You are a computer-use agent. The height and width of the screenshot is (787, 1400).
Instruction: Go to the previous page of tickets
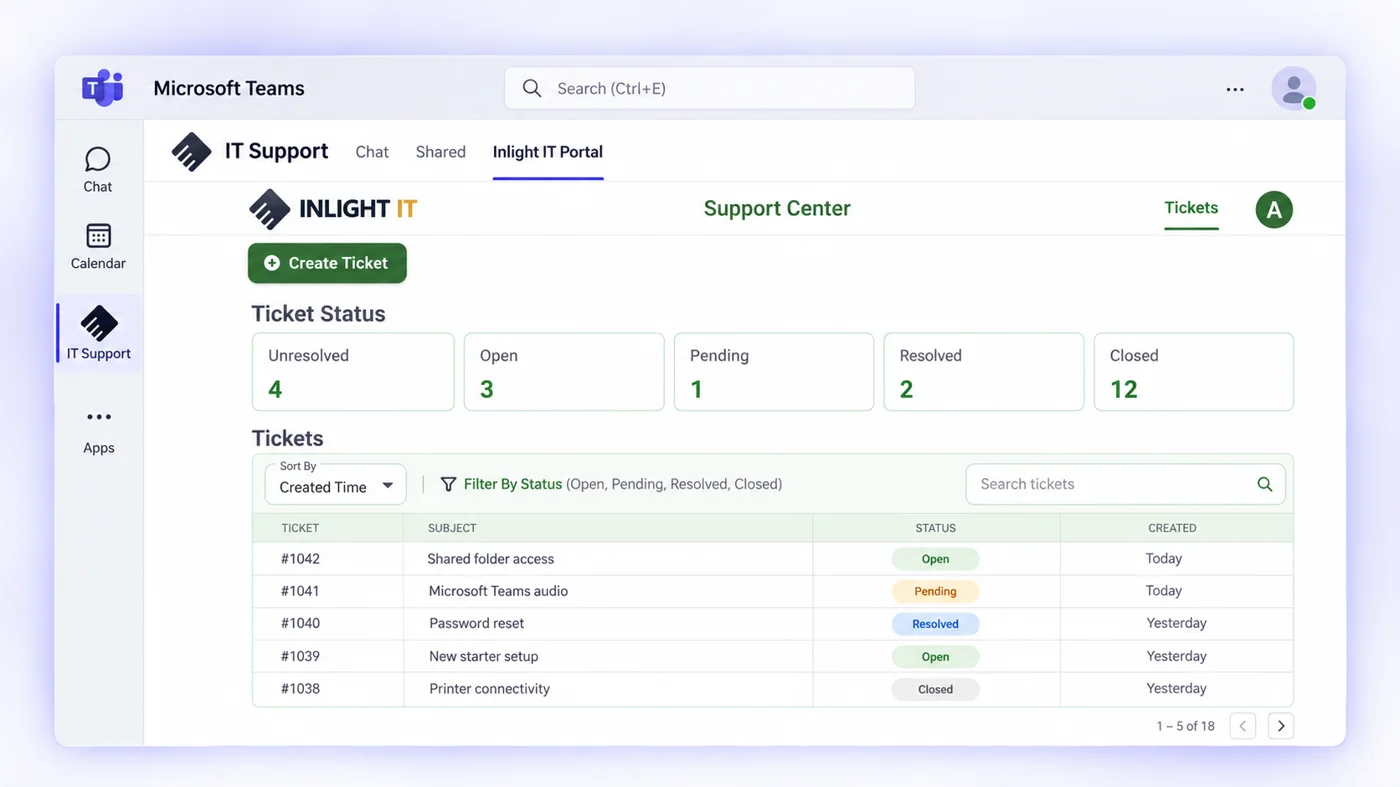tap(1243, 726)
